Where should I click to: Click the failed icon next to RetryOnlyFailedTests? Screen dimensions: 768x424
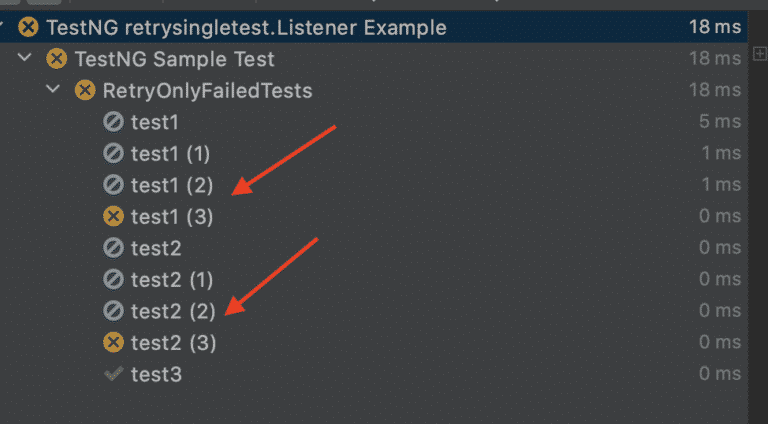click(x=85, y=90)
